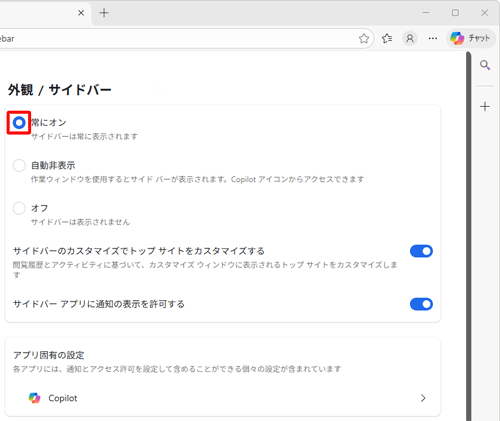The image size is (500, 421).
Task: Click the 自動非表示 option label
Action: tap(53, 165)
